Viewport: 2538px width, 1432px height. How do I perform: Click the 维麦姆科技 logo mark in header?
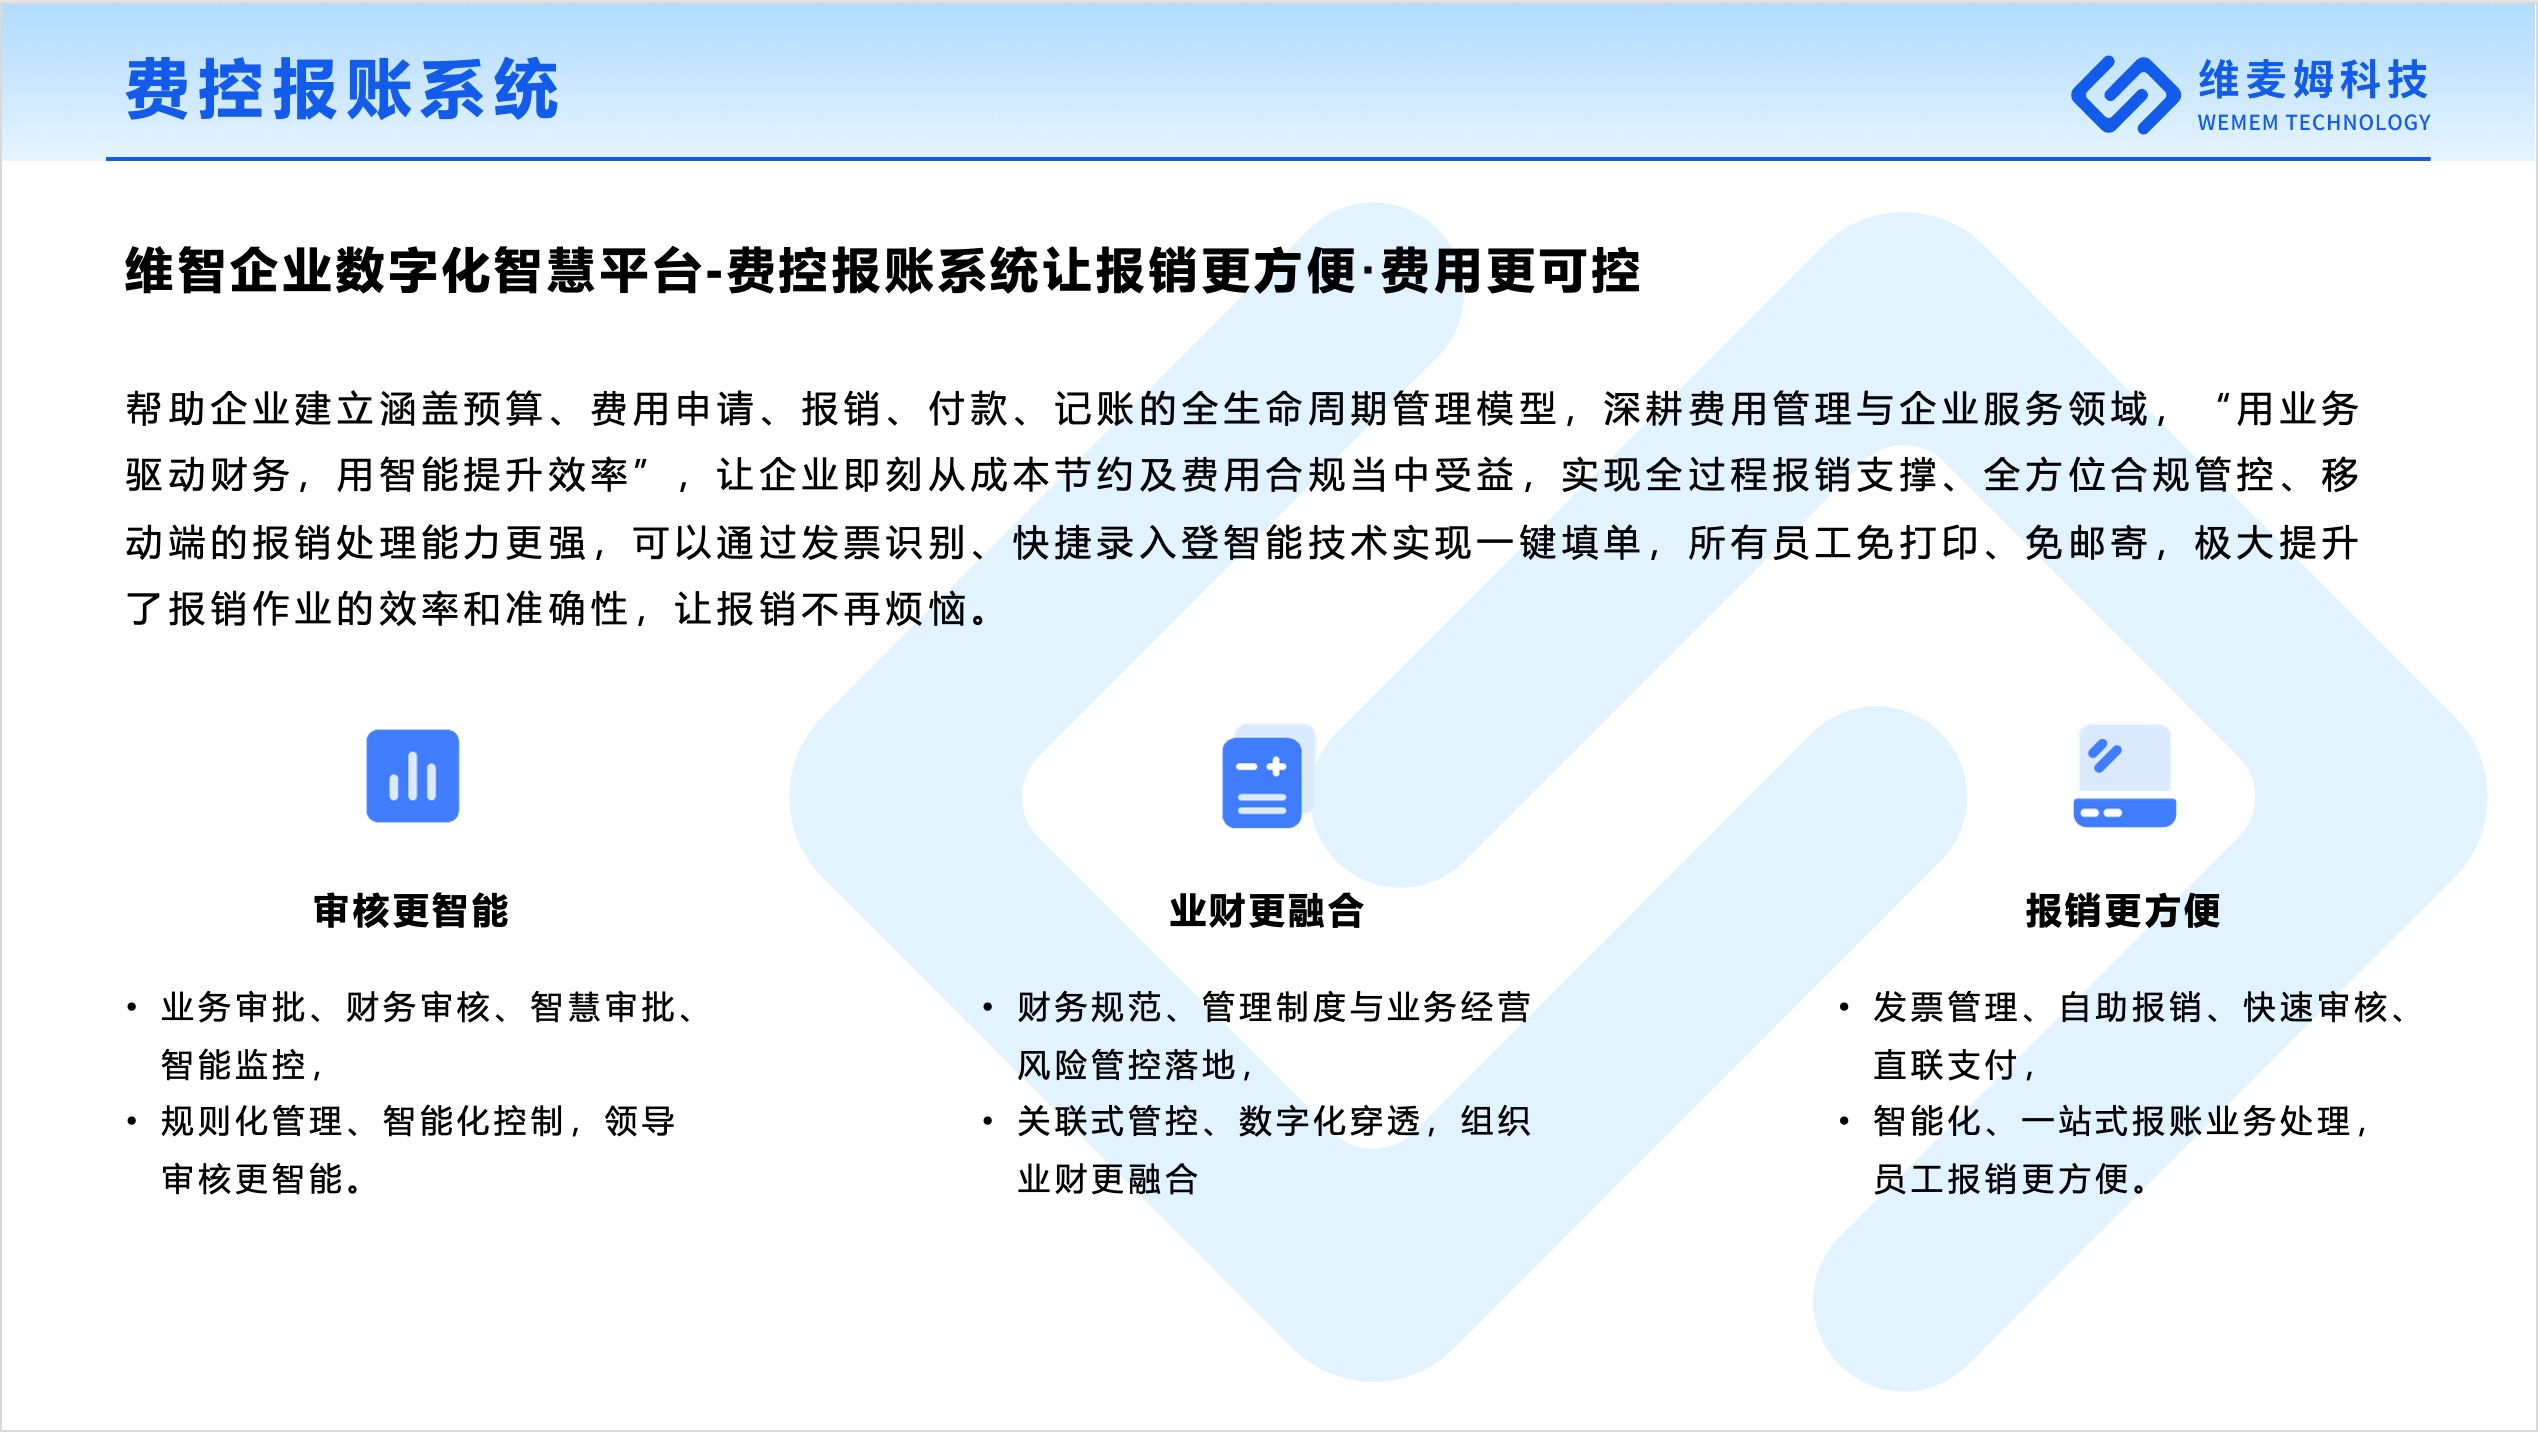tap(2125, 95)
